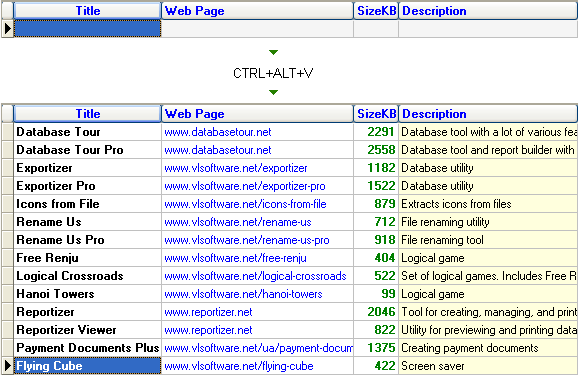The height and width of the screenshot is (375, 578).
Task: Click the row selector beside Database Tour
Action: (7, 132)
